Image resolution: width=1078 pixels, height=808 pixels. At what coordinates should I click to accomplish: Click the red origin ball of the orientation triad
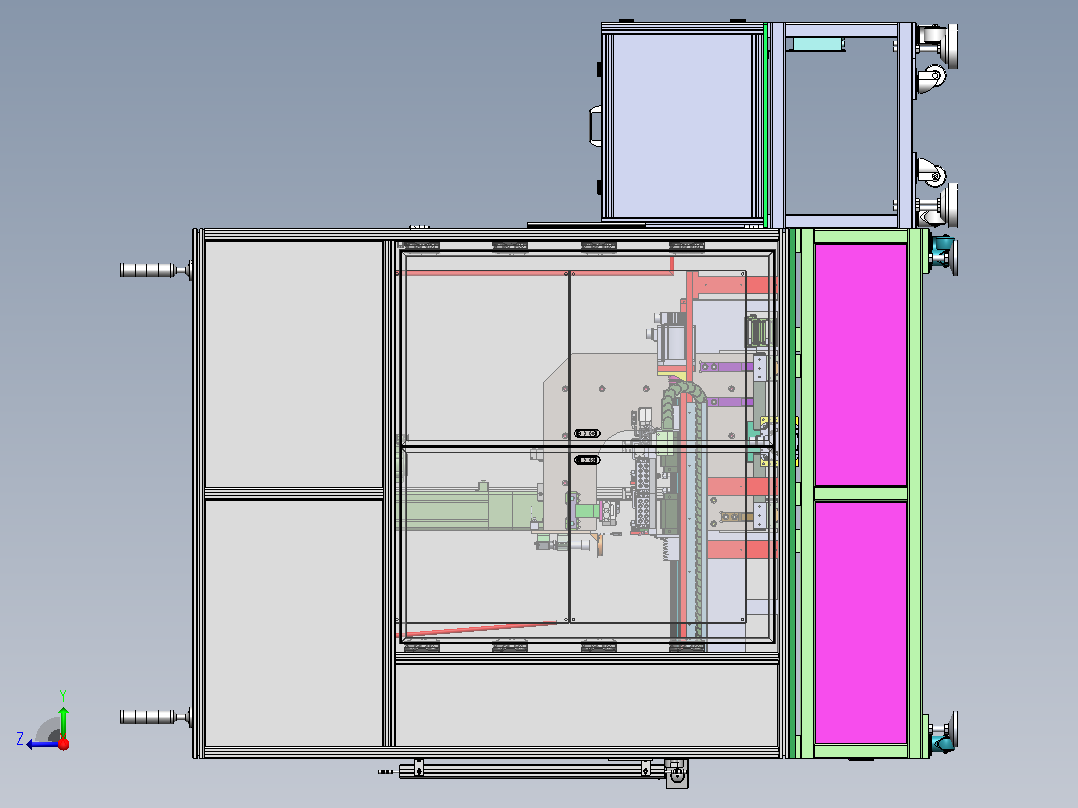[64, 744]
